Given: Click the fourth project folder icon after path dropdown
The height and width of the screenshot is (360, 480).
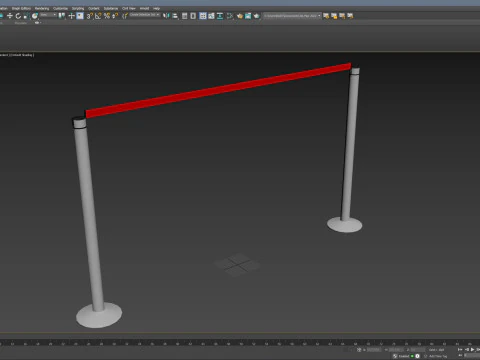Looking at the screenshot, I should 350,16.
